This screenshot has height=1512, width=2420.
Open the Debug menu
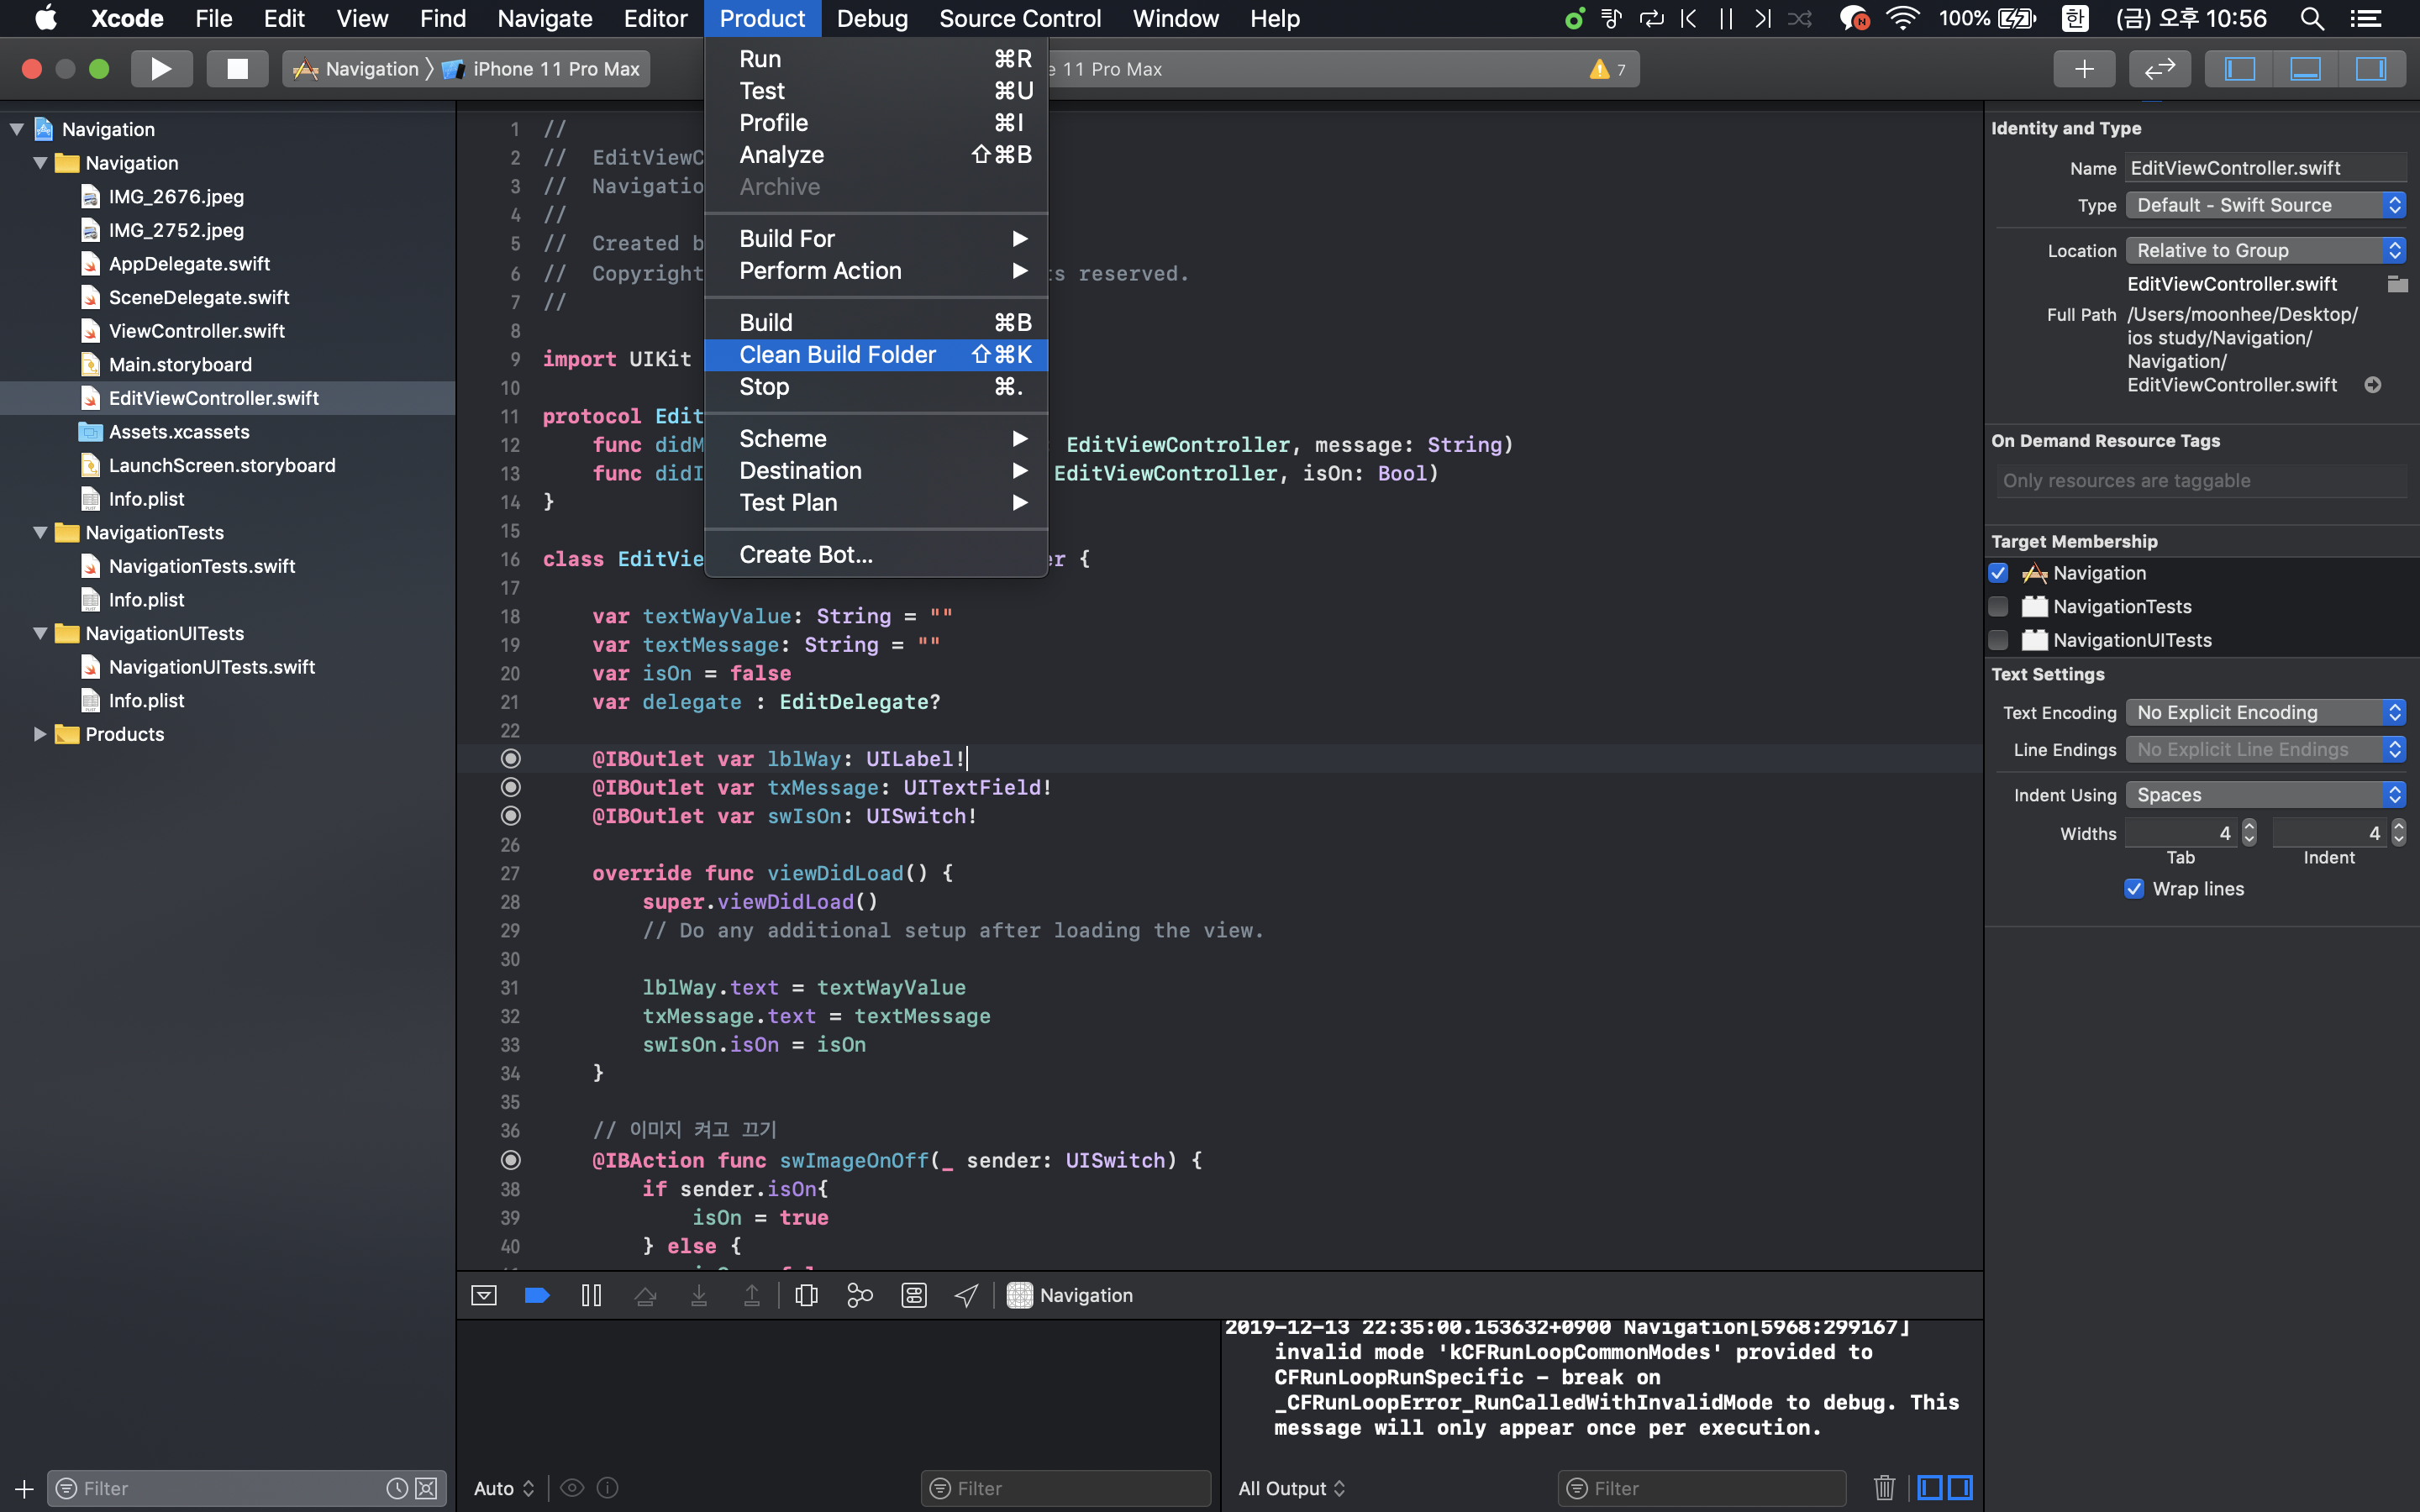pos(872,19)
